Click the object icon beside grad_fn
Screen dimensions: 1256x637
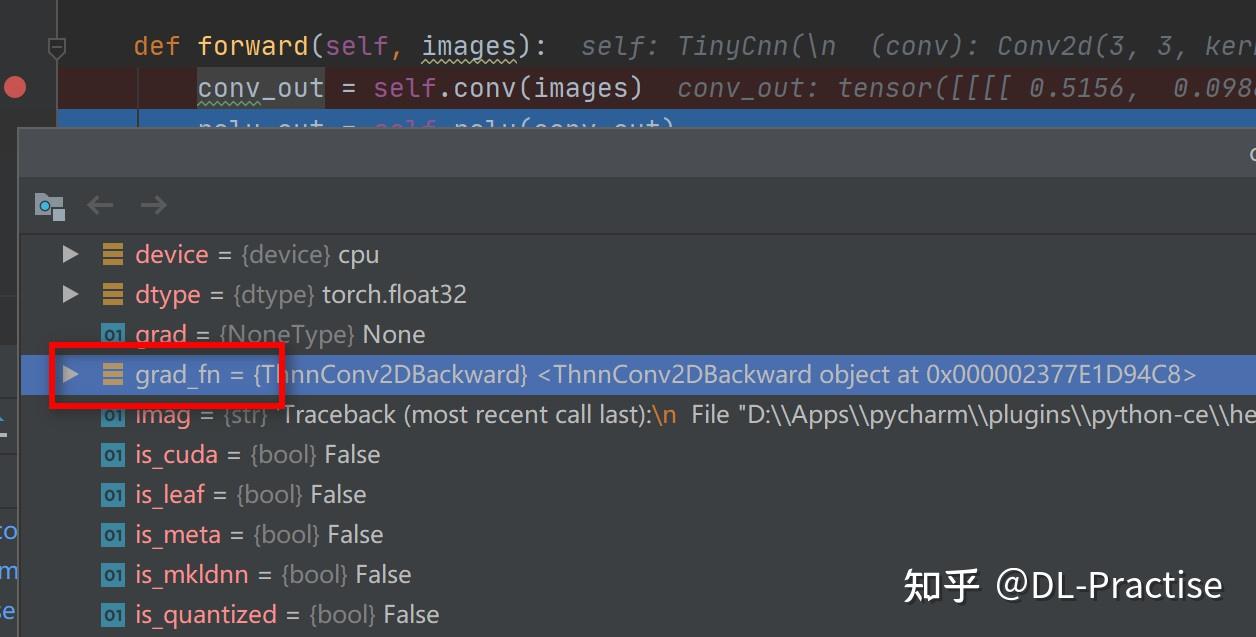pyautogui.click(x=111, y=374)
